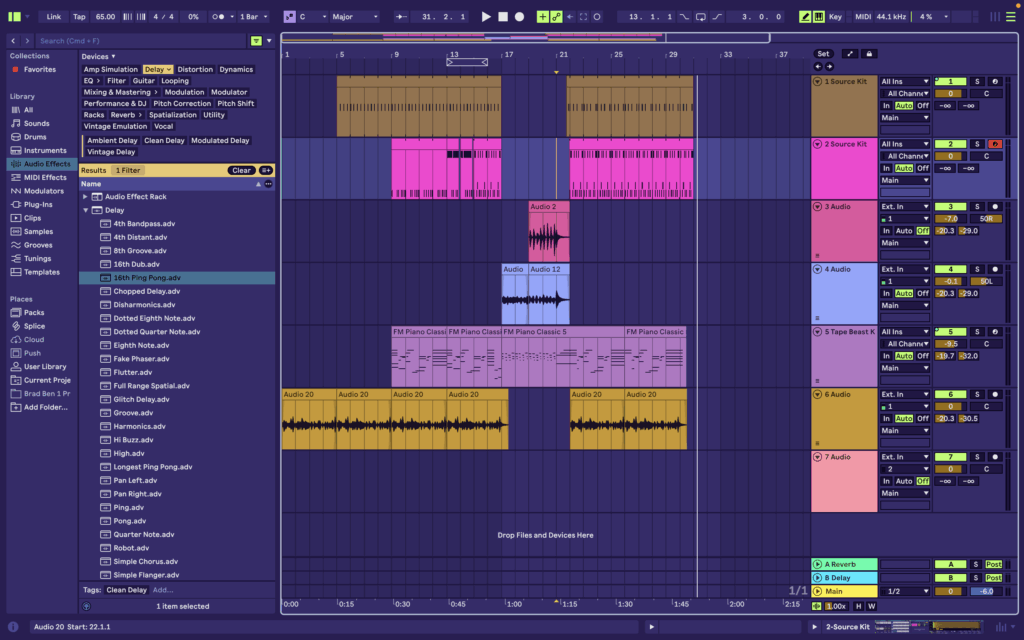Click the Tap tempo button
1024x640 pixels.
pyautogui.click(x=79, y=17)
